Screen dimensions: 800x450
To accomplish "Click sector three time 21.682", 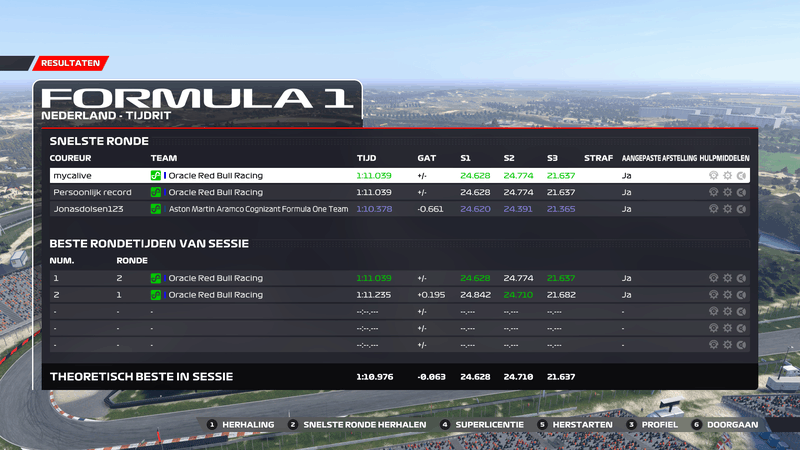I will click(561, 295).
